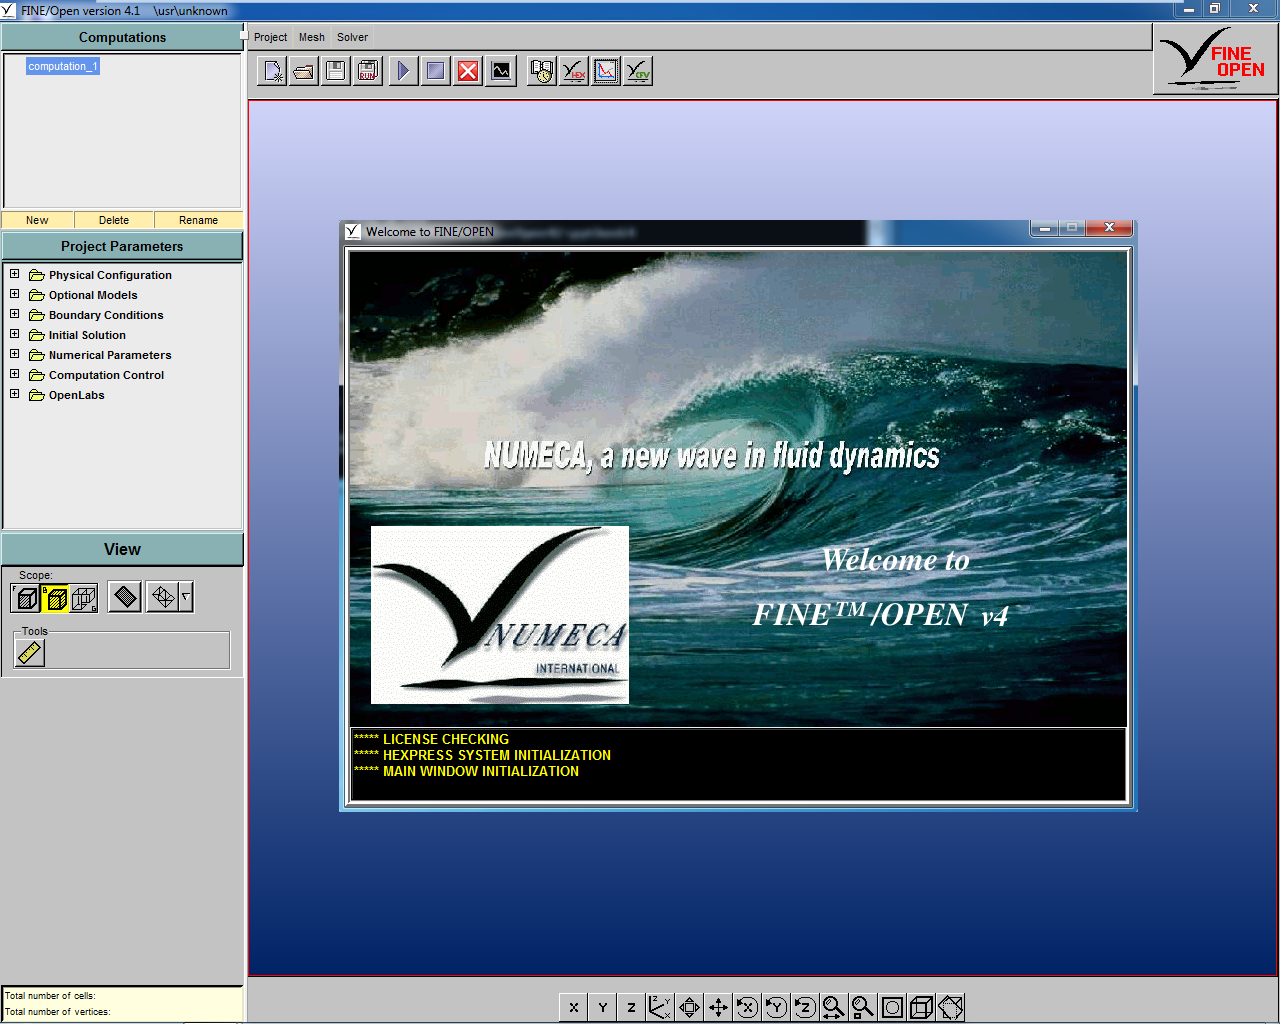
Task: Select the translate move arrows tool
Action: point(718,1007)
